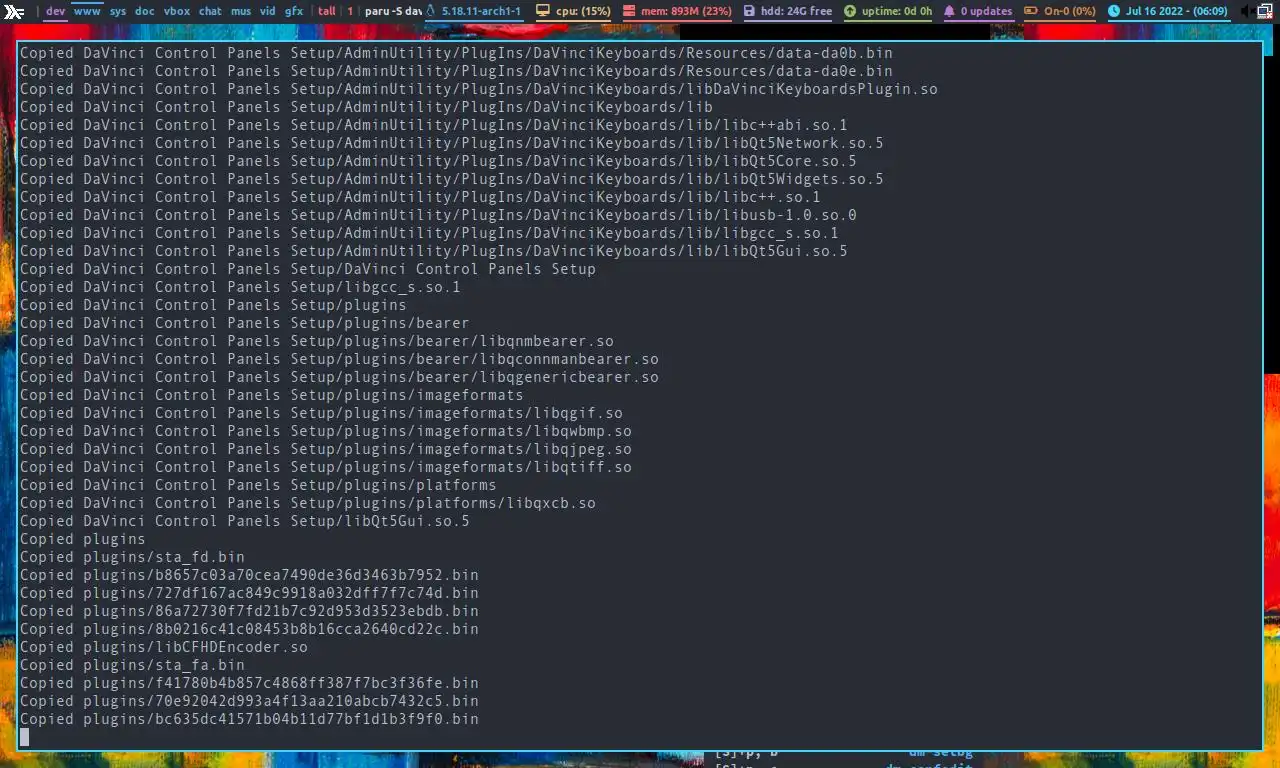This screenshot has height=768, width=1280.
Task: Click the plugins/f41780b4b857c4868ff387f7bc3f36fe.bin line
Action: tap(249, 683)
